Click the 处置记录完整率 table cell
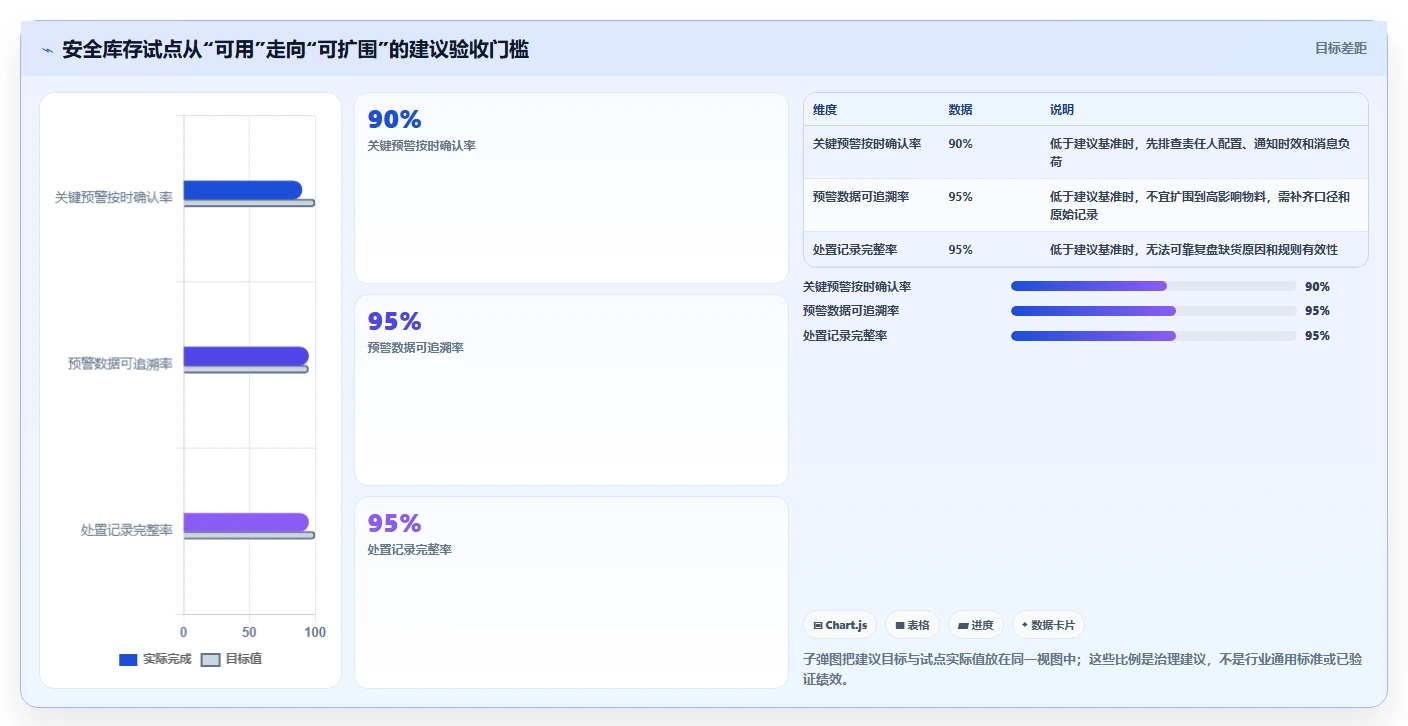1408x726 pixels. pos(855,250)
